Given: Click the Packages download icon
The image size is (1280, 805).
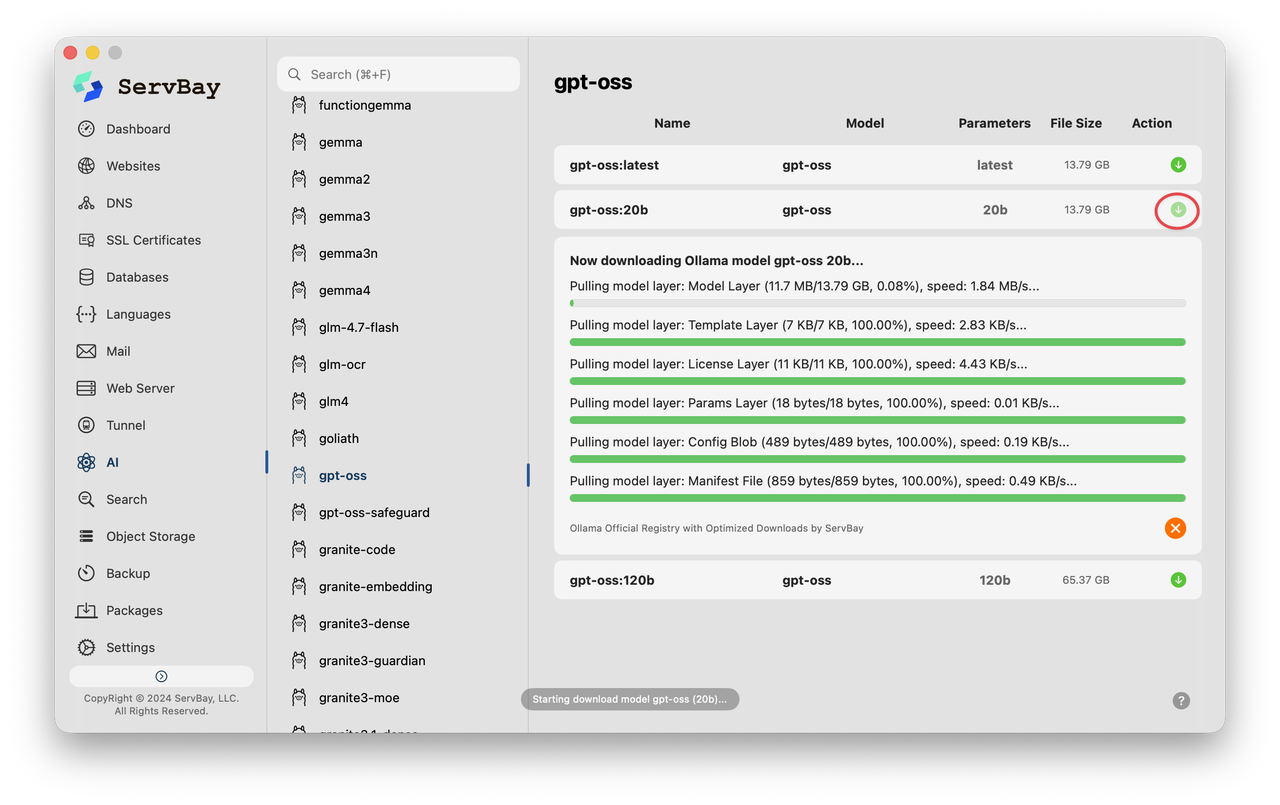Looking at the screenshot, I should [87, 610].
